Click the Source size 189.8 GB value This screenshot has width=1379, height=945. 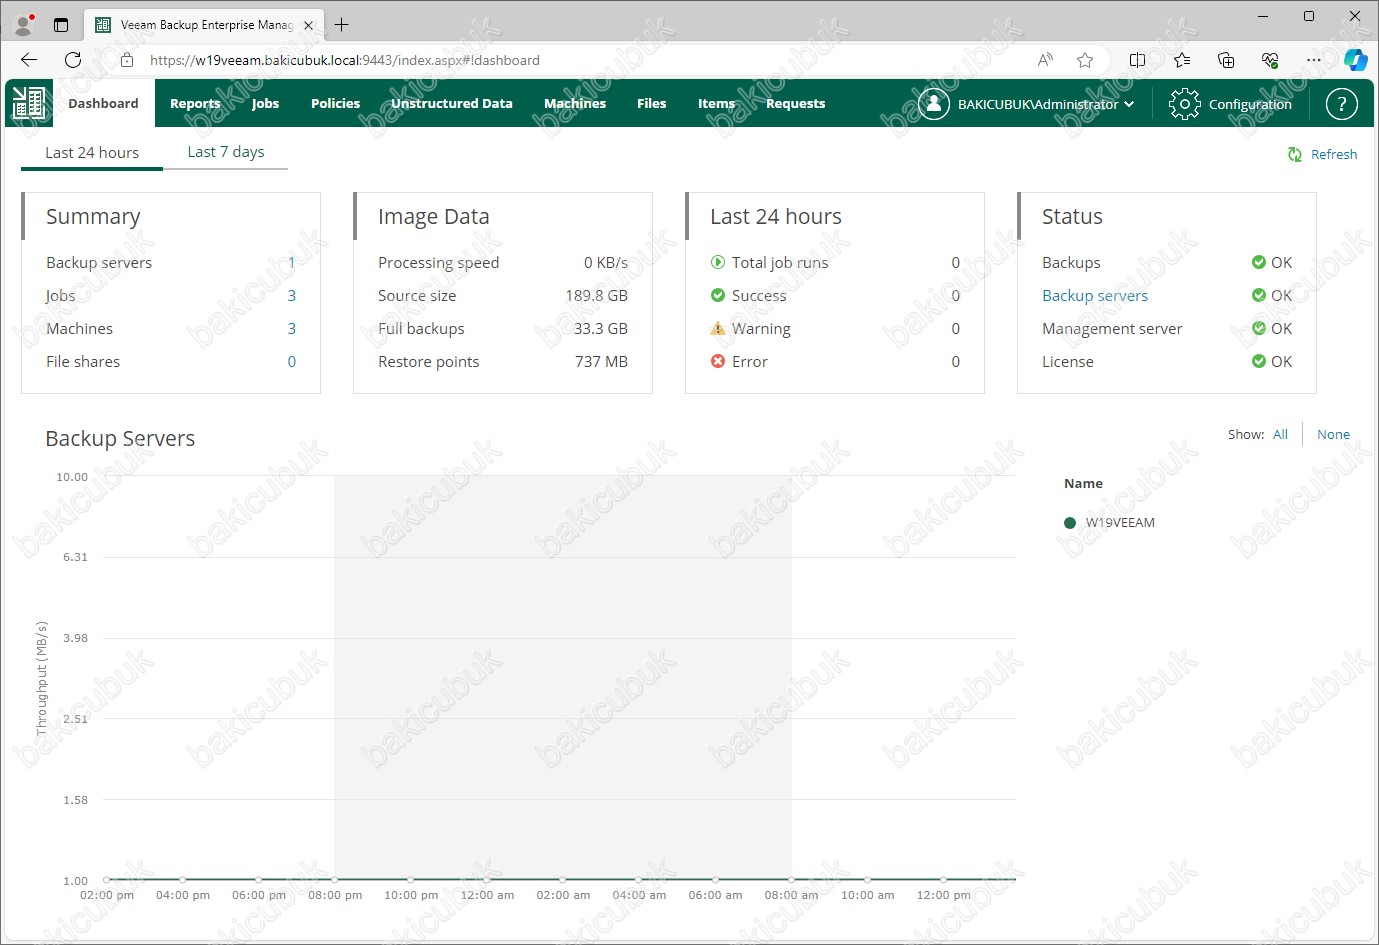point(596,295)
